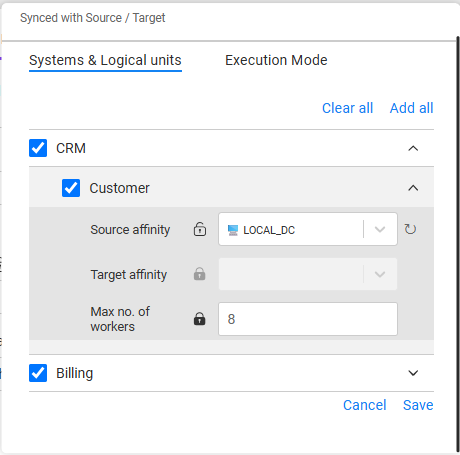This screenshot has height=455, width=460.
Task: Uncheck the Customer logical unit checkbox
Action: (x=71, y=188)
